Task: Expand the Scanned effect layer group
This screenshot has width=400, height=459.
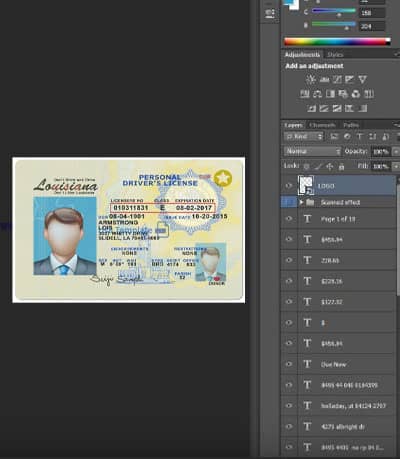Action: [301, 202]
